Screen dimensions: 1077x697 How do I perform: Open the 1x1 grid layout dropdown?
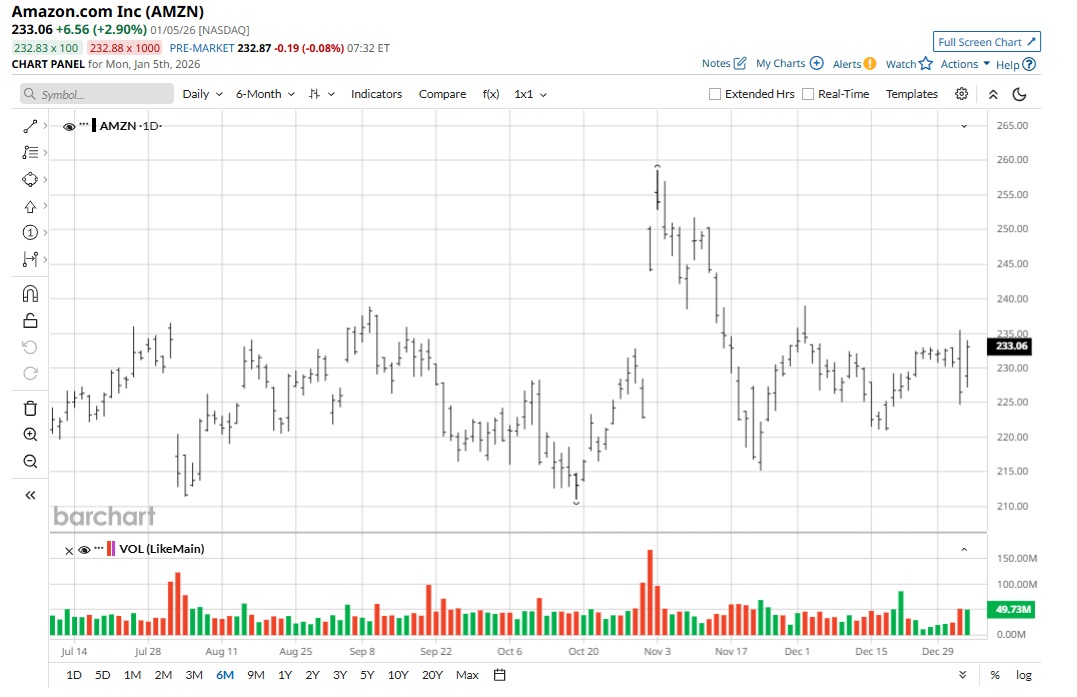(x=530, y=94)
